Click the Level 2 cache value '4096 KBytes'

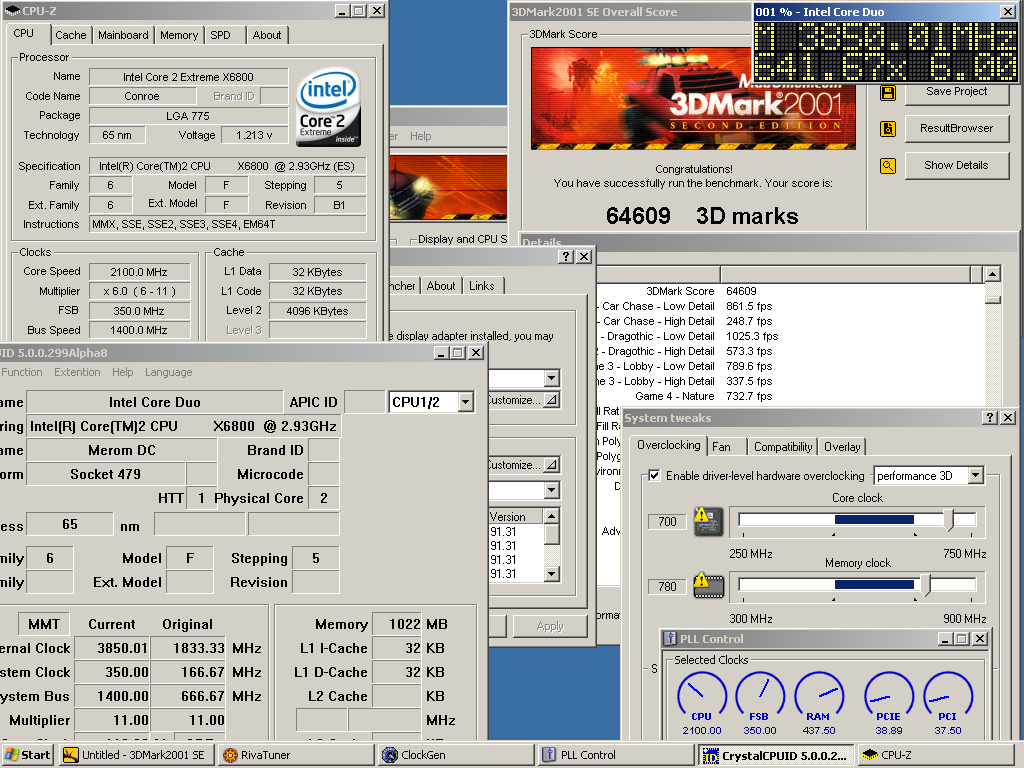coord(317,312)
